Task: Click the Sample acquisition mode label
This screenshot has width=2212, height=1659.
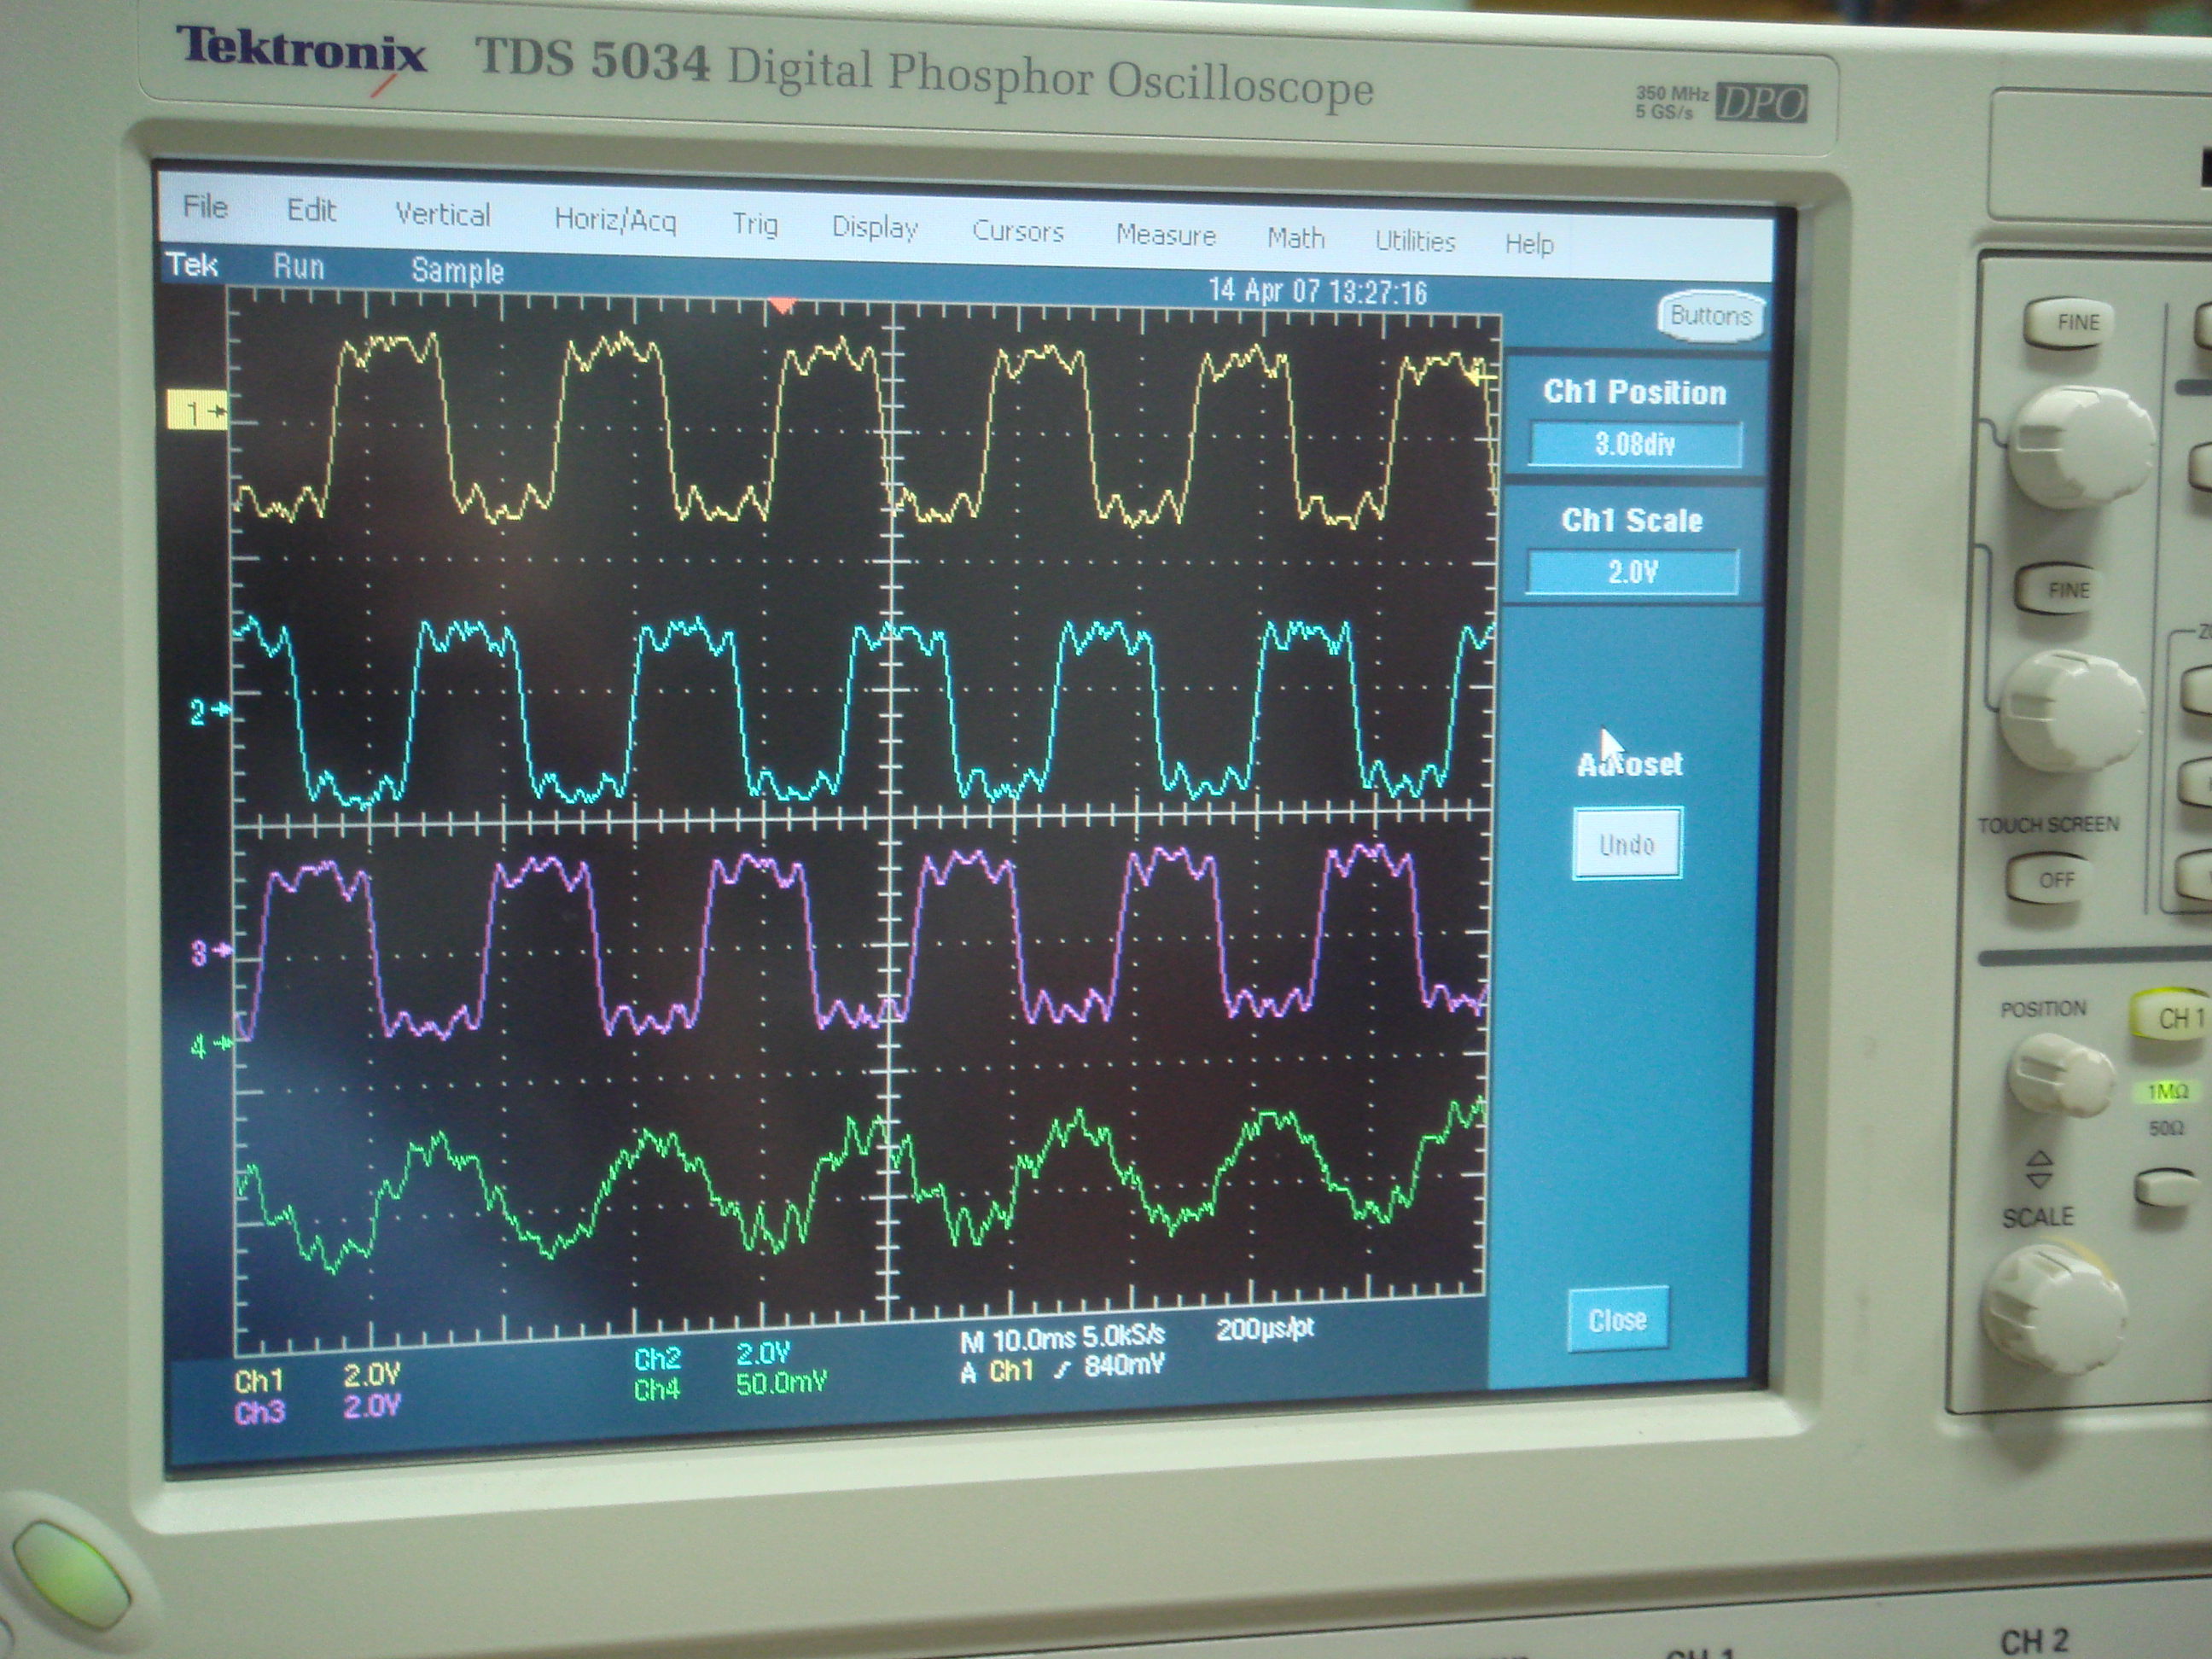Action: point(457,271)
